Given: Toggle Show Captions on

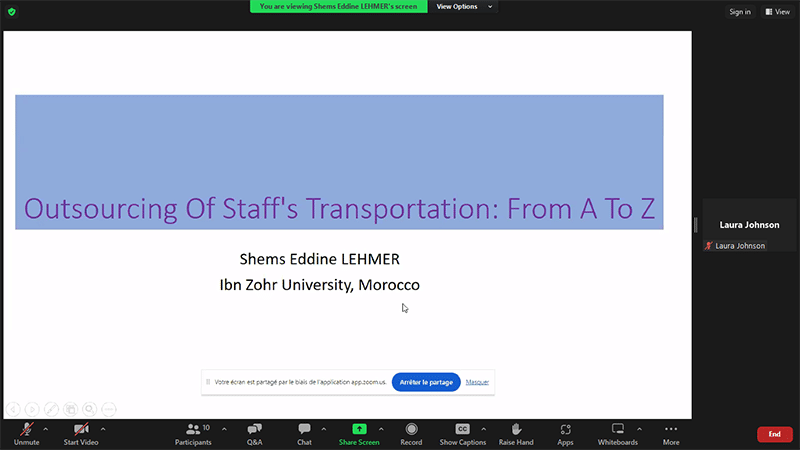Looking at the screenshot, I should [462, 432].
